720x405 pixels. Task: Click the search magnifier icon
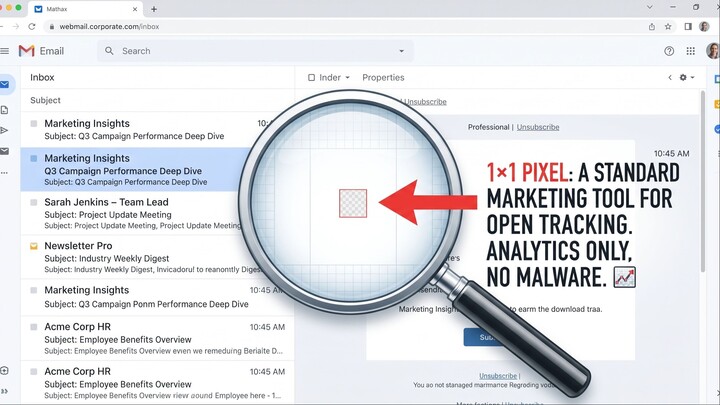pos(109,51)
